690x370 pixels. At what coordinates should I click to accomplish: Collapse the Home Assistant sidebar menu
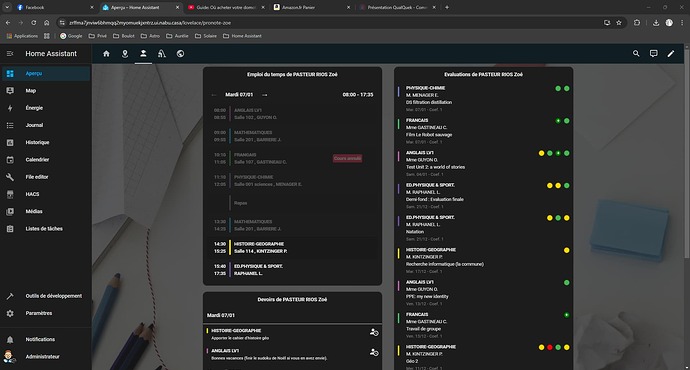coord(10,54)
